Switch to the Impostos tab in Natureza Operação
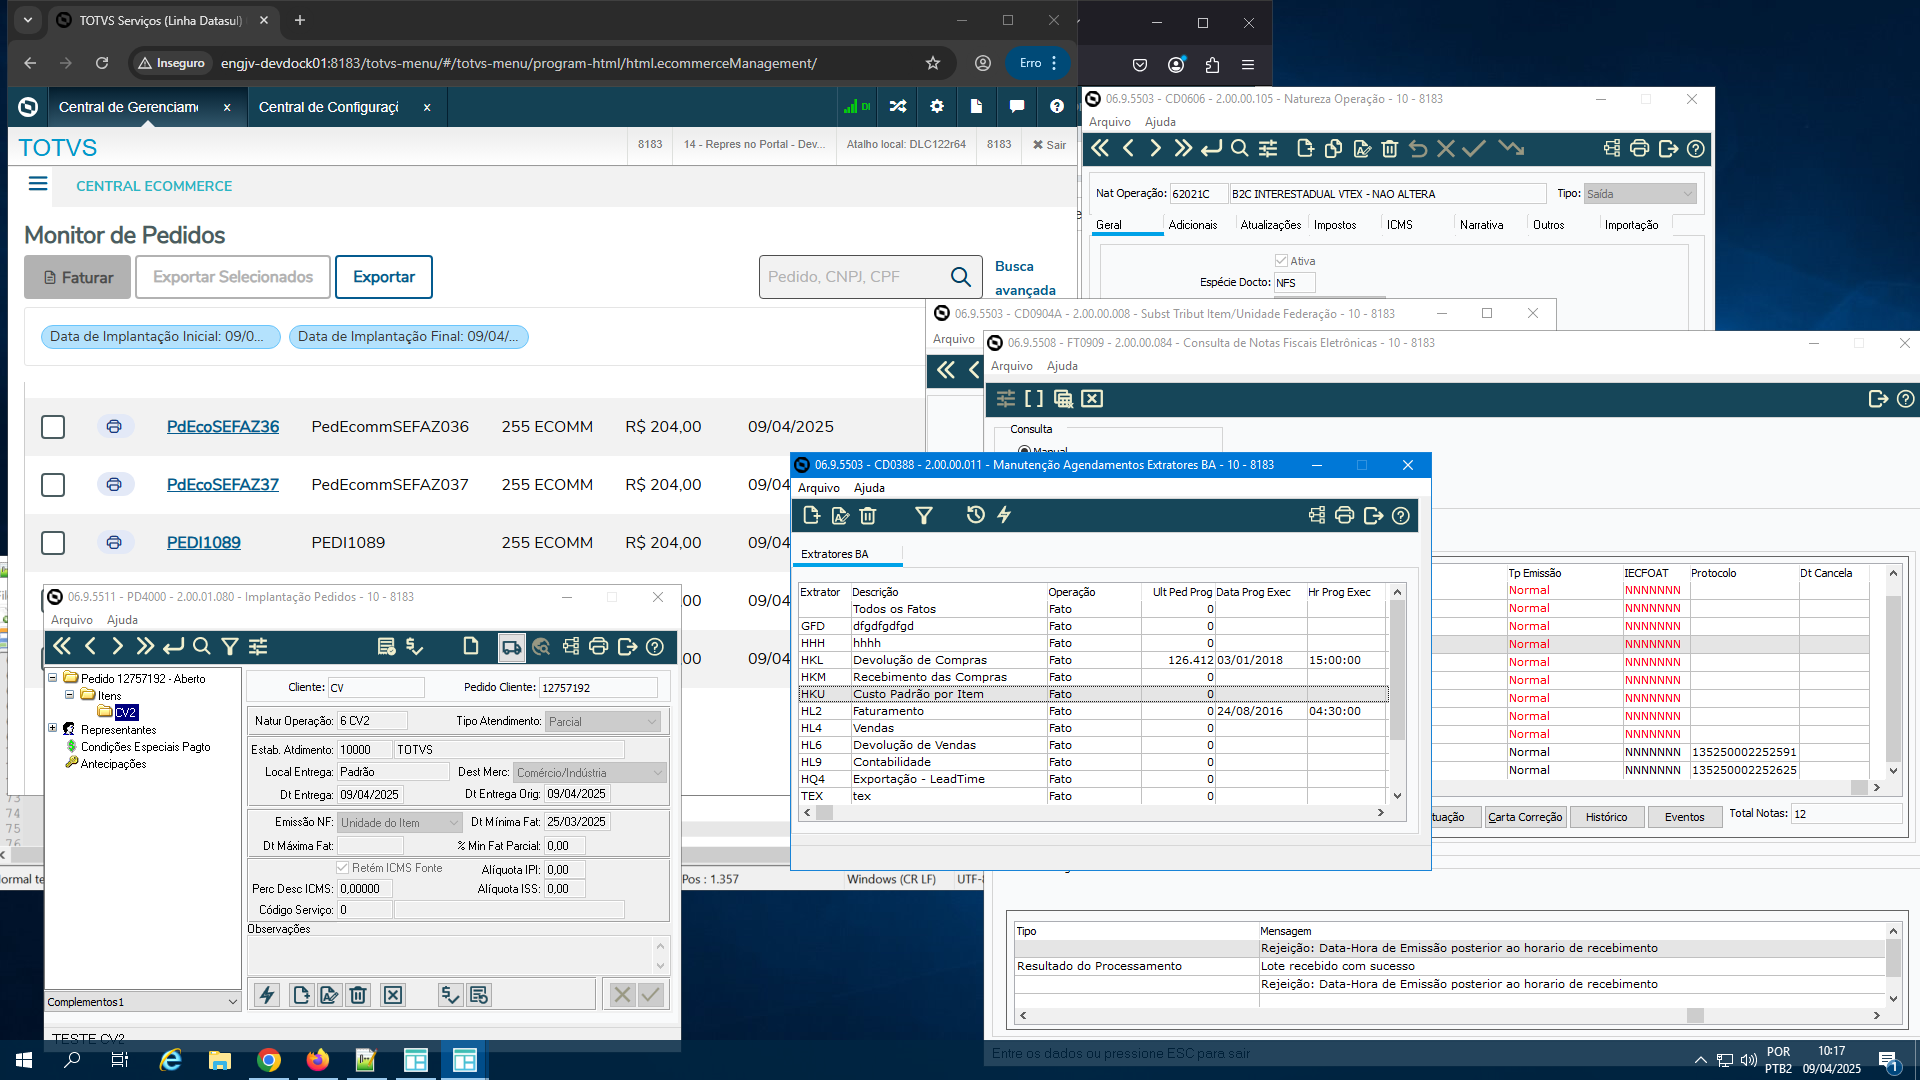Screen dimensions: 1920x1080 click(1334, 225)
